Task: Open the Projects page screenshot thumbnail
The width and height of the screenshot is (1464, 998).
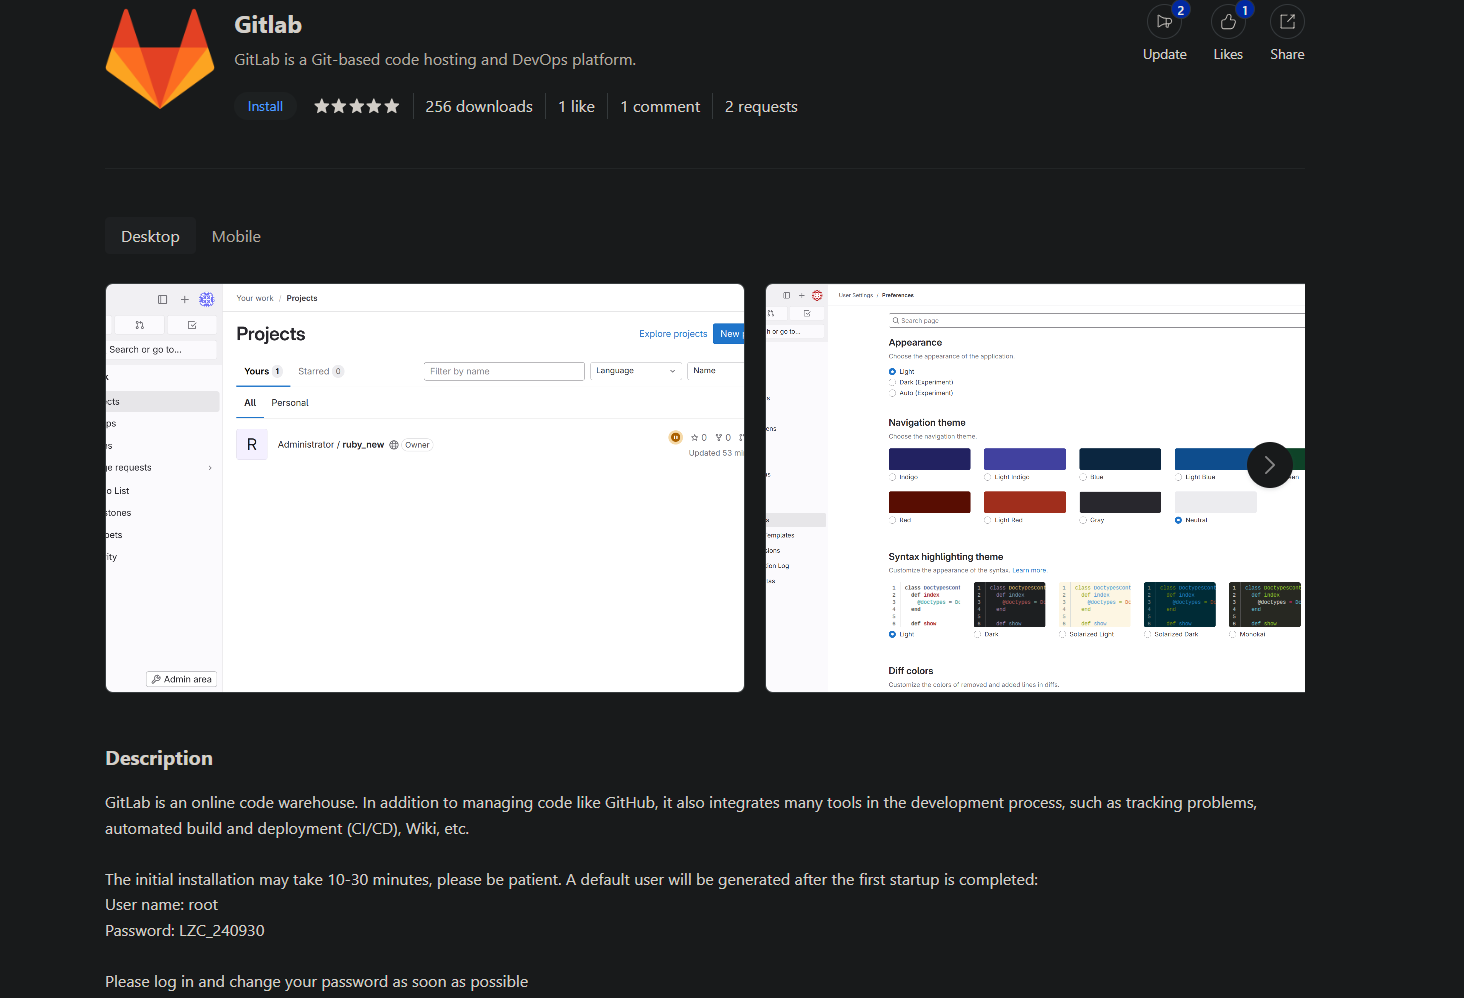Action: pos(425,488)
